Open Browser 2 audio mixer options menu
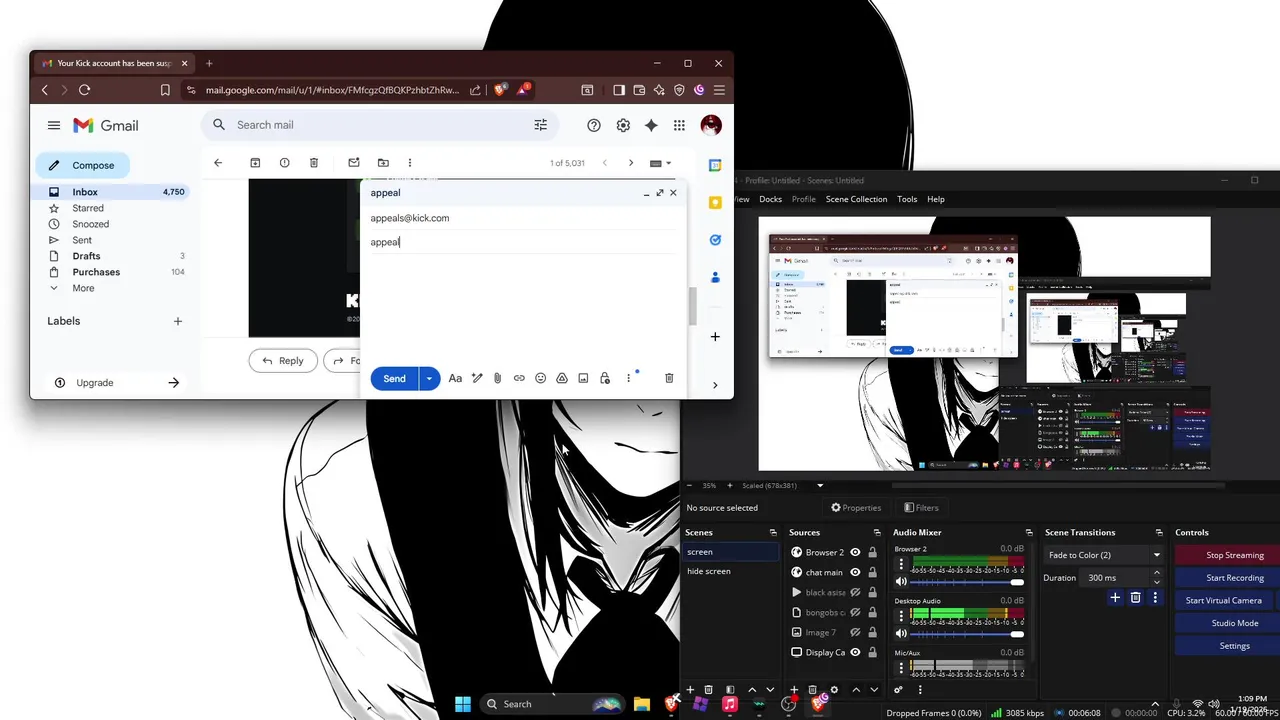 pos(901,564)
